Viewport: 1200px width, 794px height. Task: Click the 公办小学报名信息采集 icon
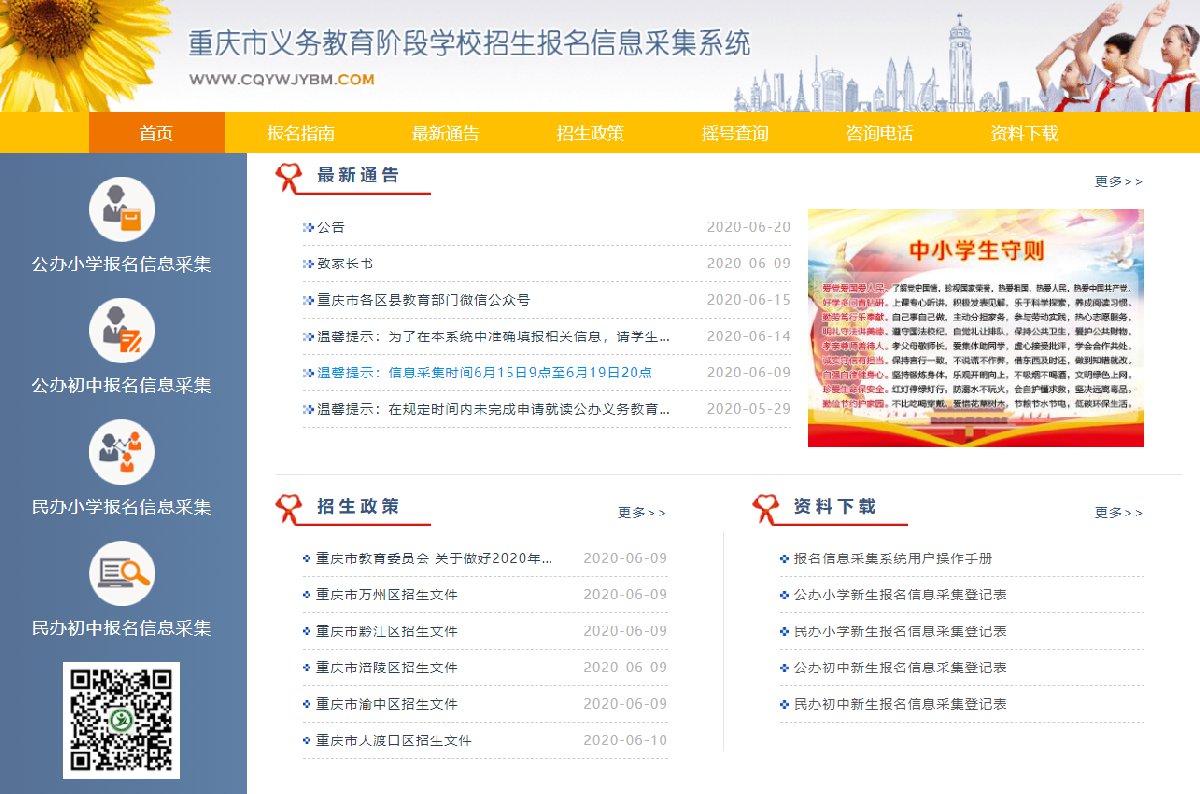coord(122,210)
